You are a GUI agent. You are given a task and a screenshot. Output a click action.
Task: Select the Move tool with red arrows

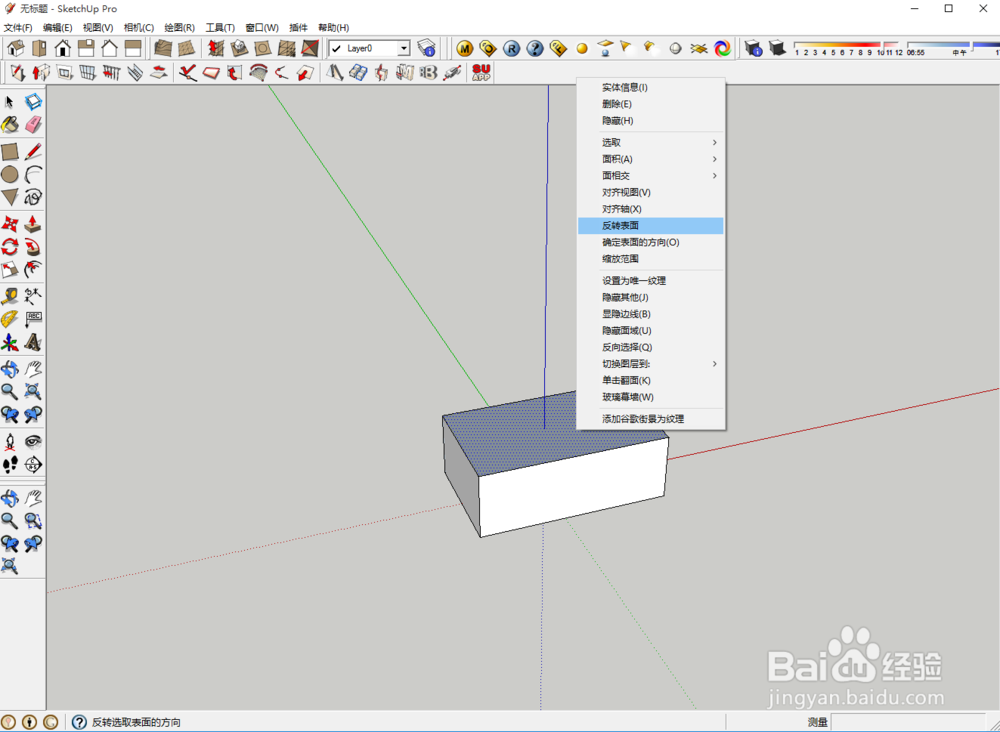(10, 224)
